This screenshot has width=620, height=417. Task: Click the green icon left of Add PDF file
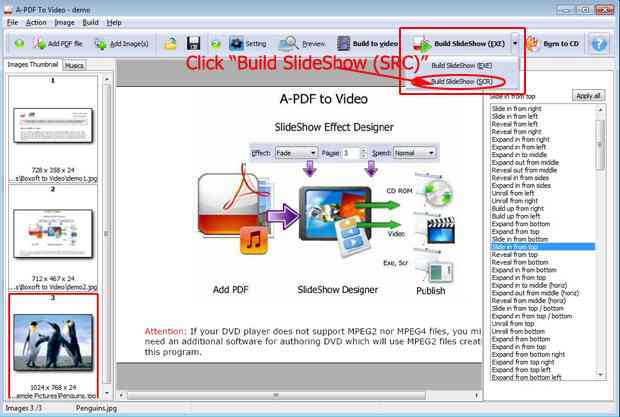coord(19,43)
